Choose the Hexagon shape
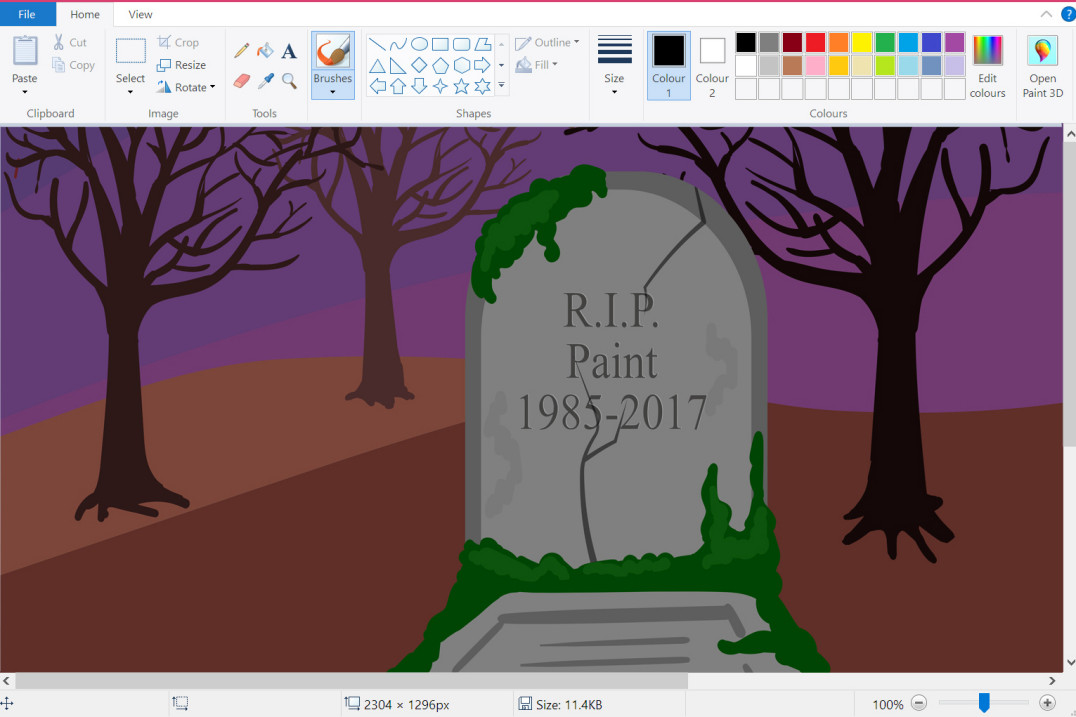The width and height of the screenshot is (1076, 717). (462, 65)
